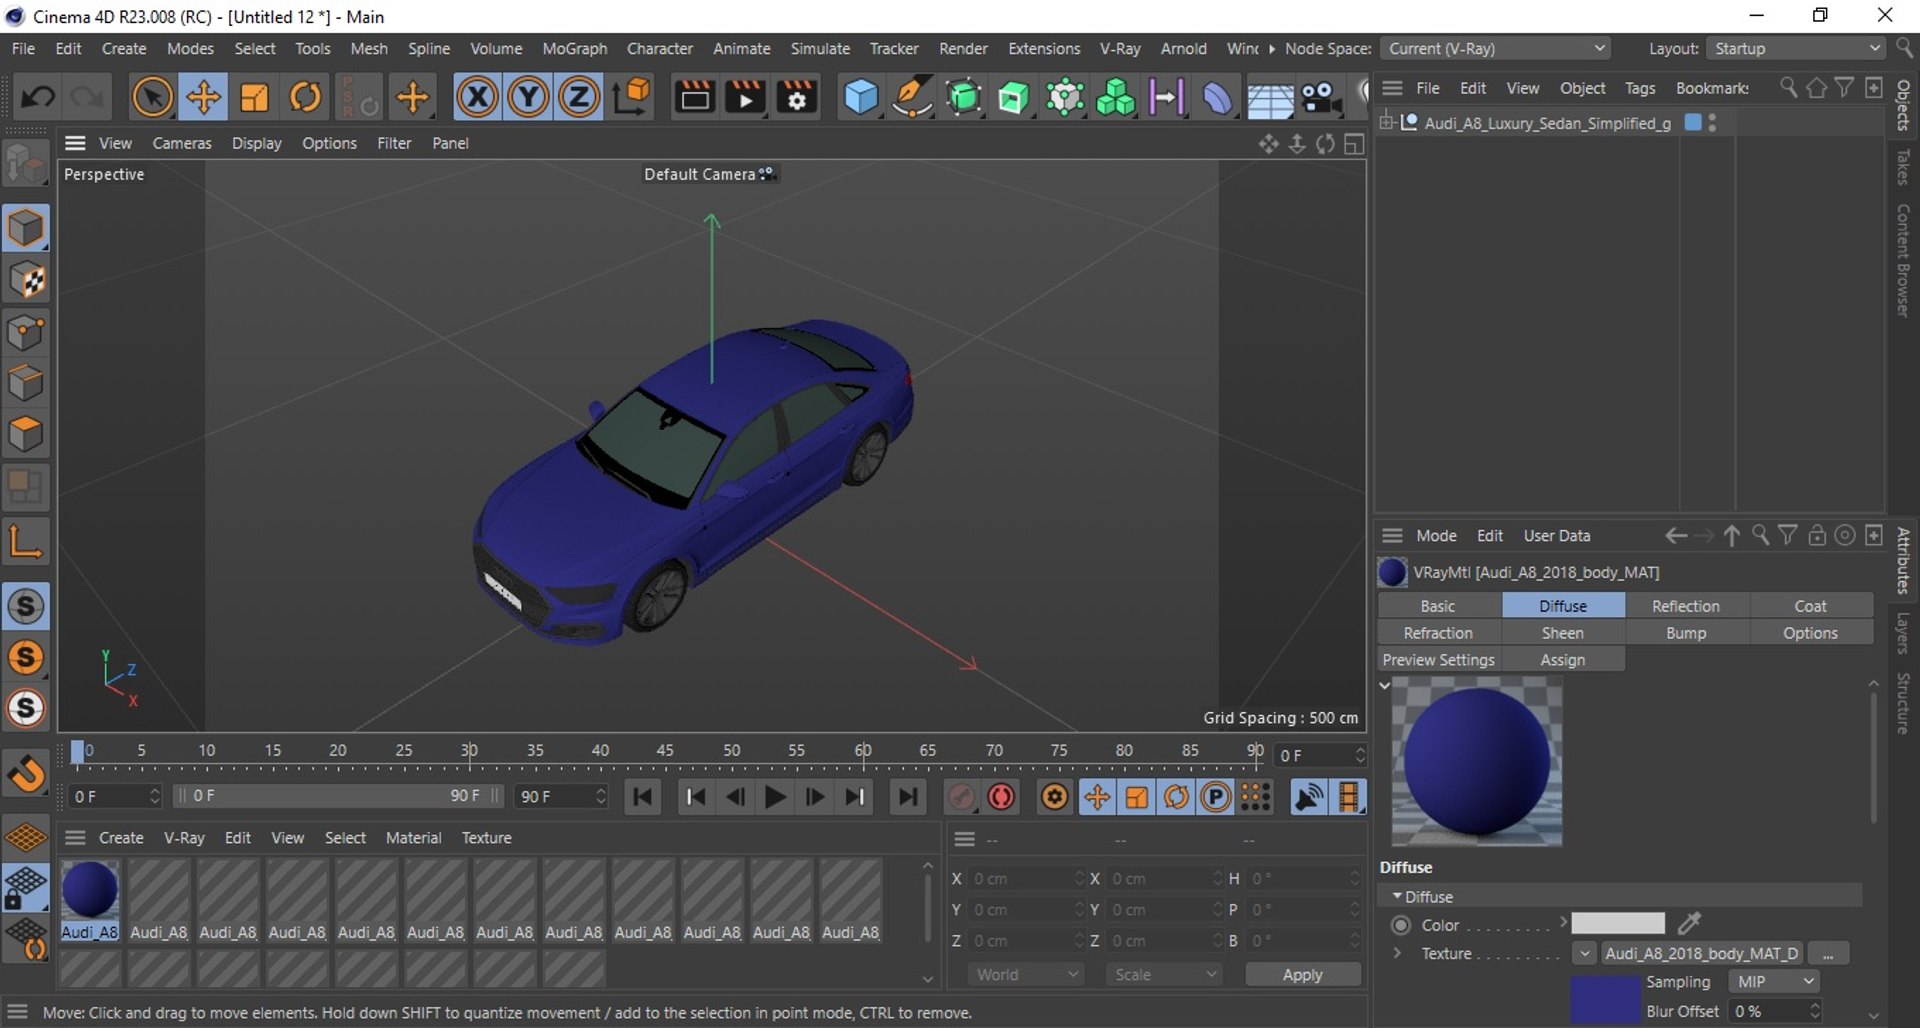Screen dimensions: 1920x1028
Task: Switch to Model mode in left palette
Action: tap(26, 228)
